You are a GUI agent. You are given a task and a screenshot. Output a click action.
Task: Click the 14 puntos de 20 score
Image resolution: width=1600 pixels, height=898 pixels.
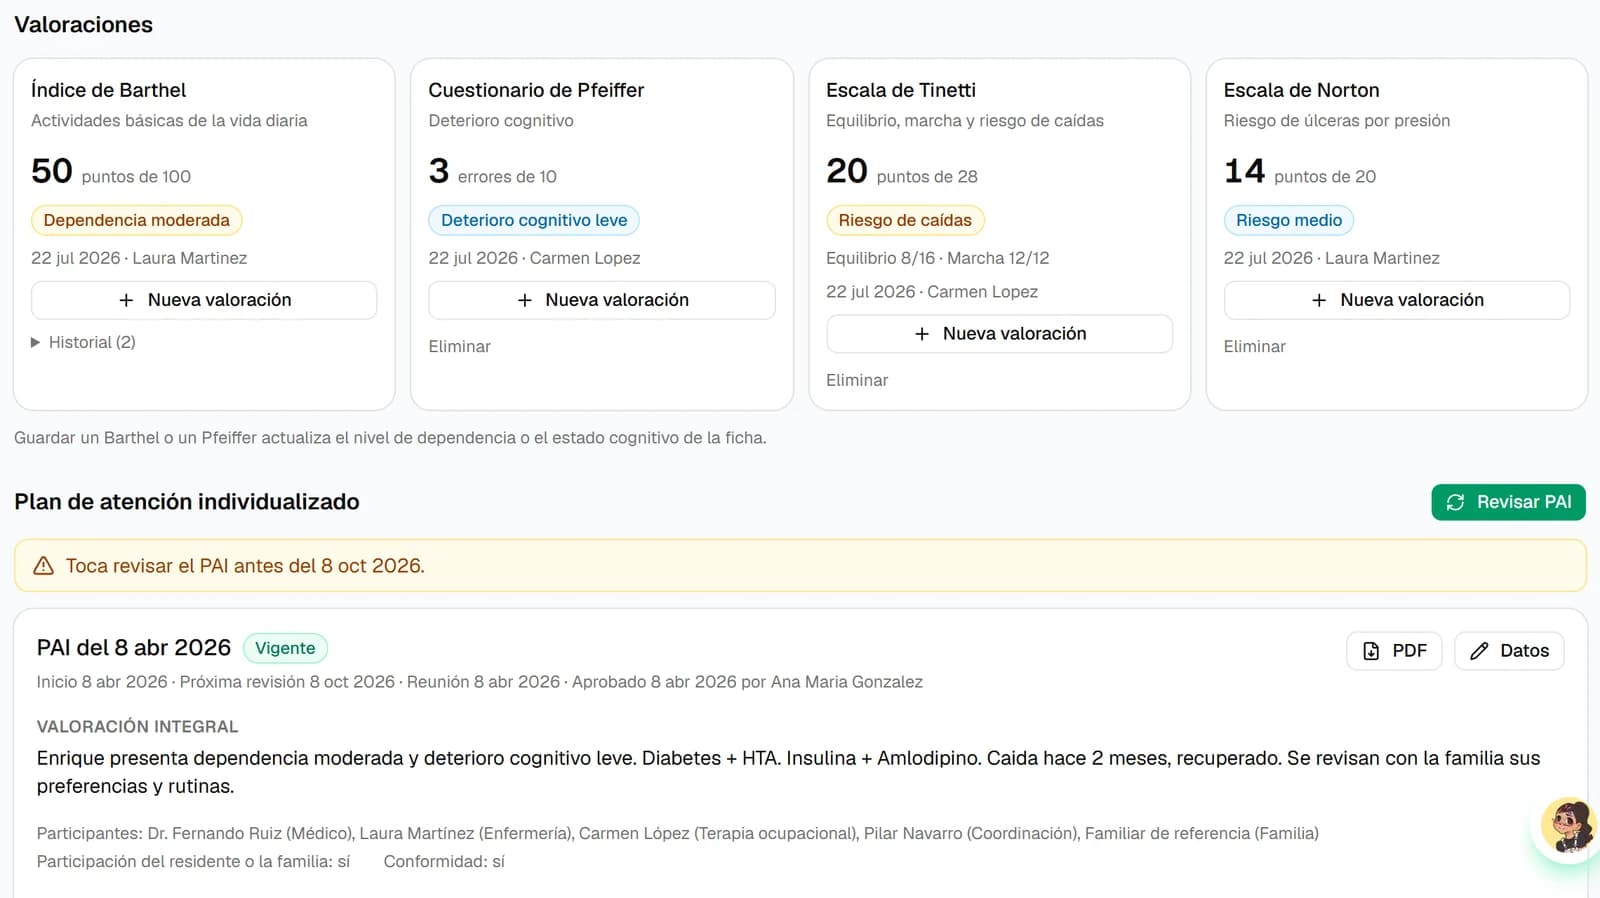[x=1300, y=172]
